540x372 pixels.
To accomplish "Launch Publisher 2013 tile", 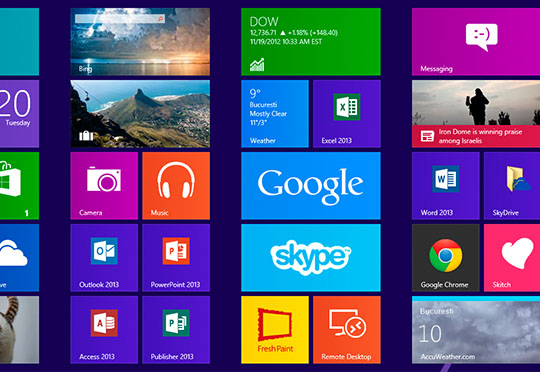I will pyautogui.click(x=176, y=330).
